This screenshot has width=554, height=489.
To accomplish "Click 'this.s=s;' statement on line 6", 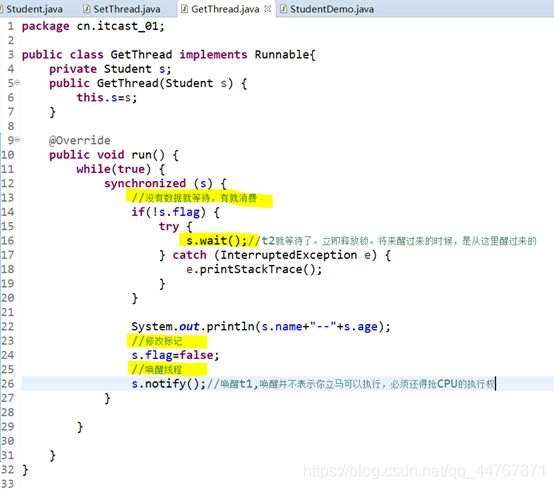I will (x=107, y=98).
